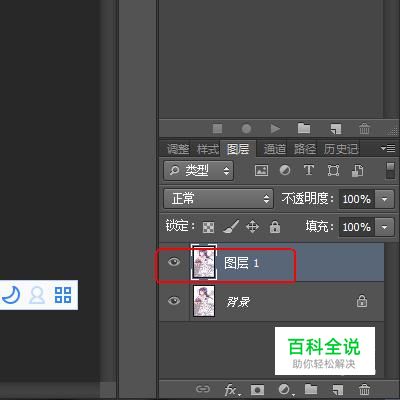400x400 pixels.
Task: Open the four-square grid menu icon
Action: (x=63, y=295)
